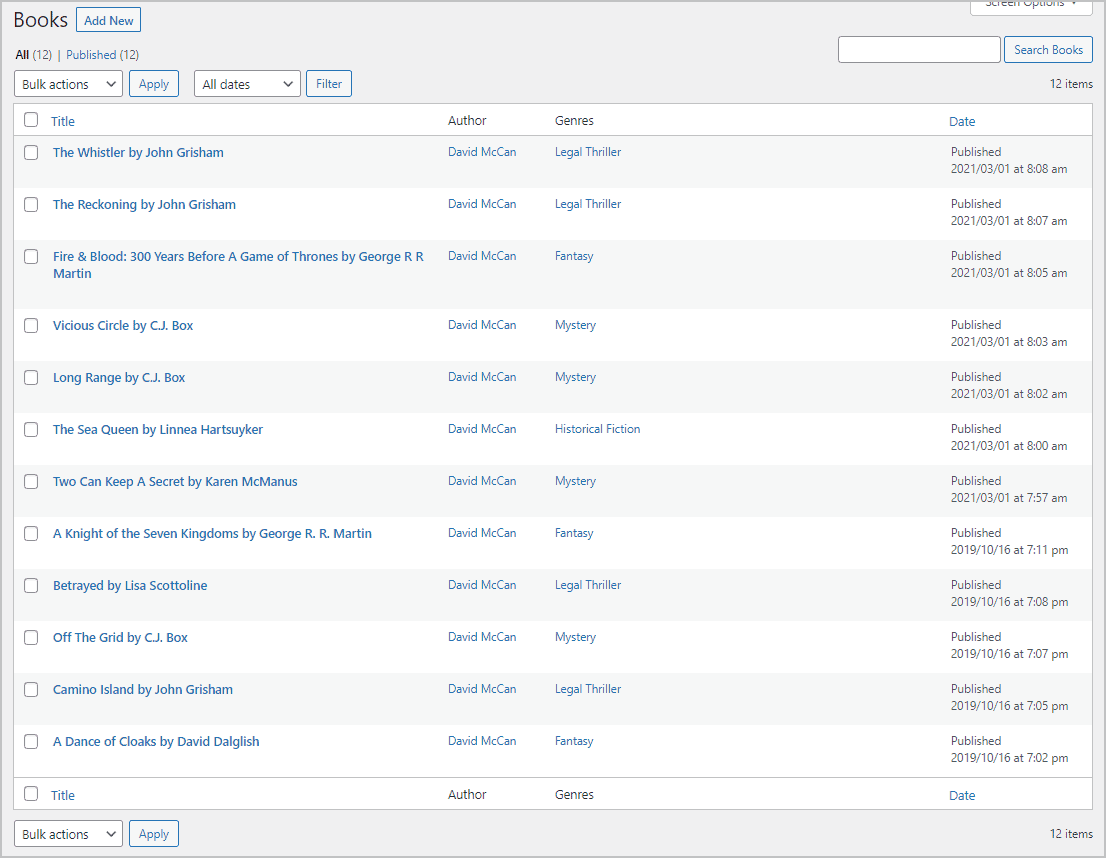1106x858 pixels.
Task: Click the top Apply button
Action: pos(153,83)
